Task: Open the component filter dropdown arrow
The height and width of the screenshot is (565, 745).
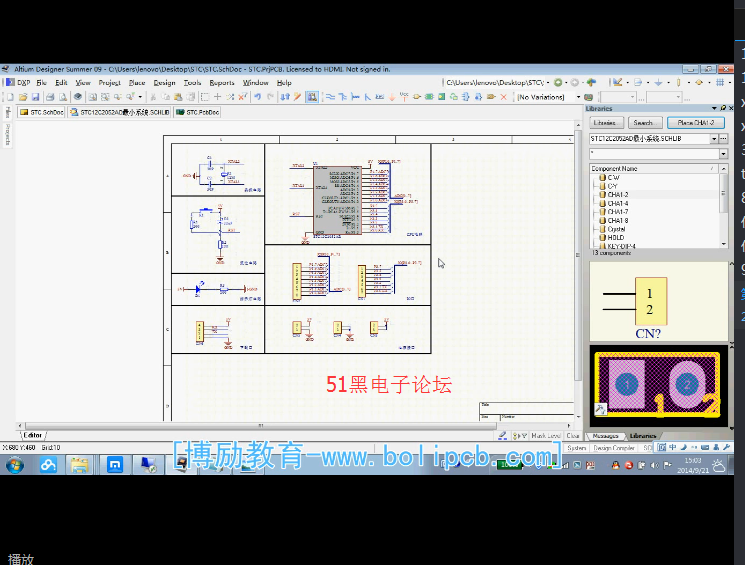Action: tap(723, 153)
